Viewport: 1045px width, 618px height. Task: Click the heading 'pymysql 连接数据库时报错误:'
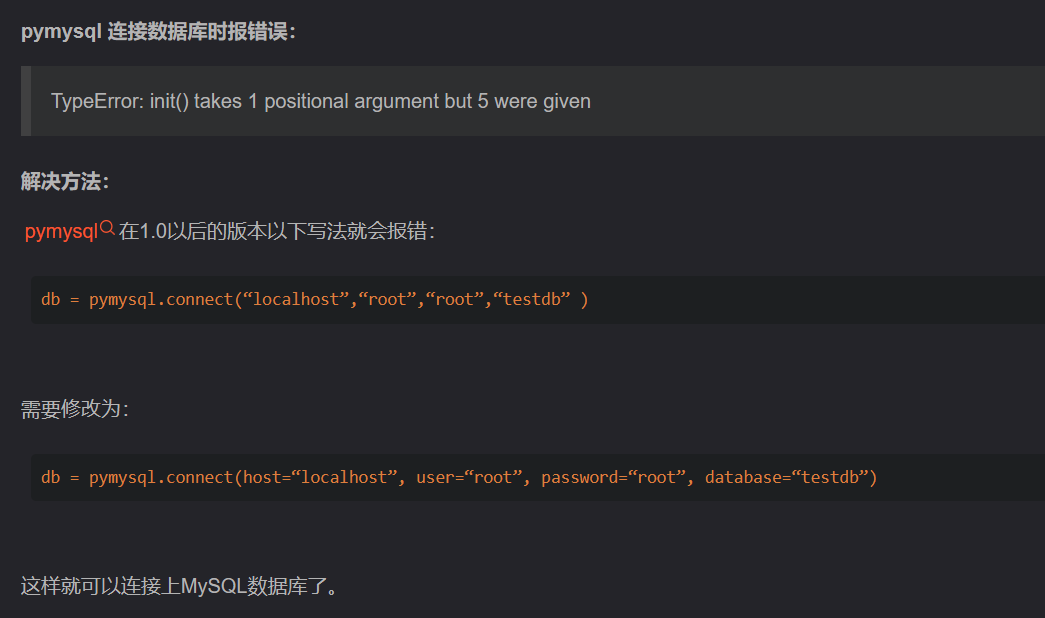[158, 31]
